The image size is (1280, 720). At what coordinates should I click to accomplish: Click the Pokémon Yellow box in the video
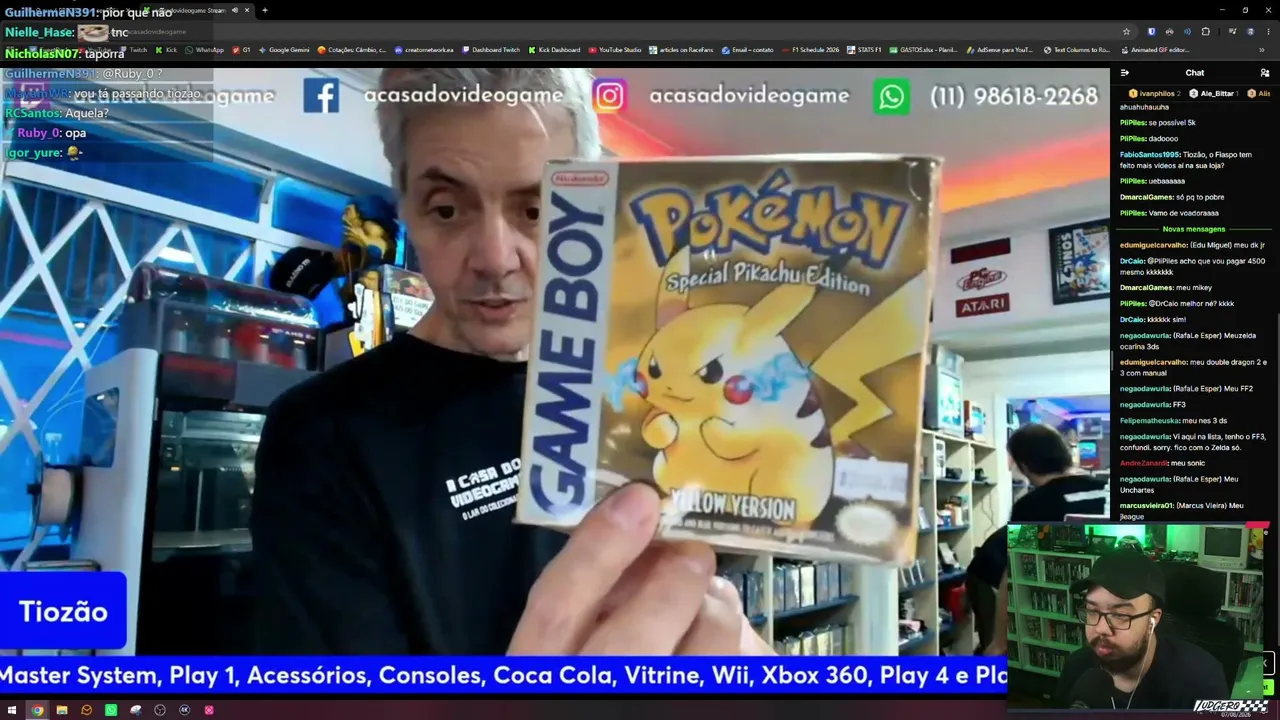pos(729,360)
